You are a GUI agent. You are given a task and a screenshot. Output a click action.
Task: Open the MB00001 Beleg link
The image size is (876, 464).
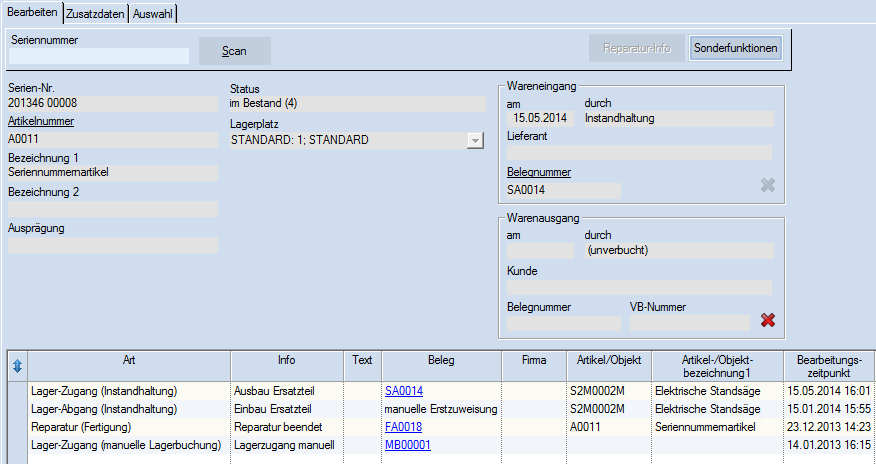click(x=407, y=445)
